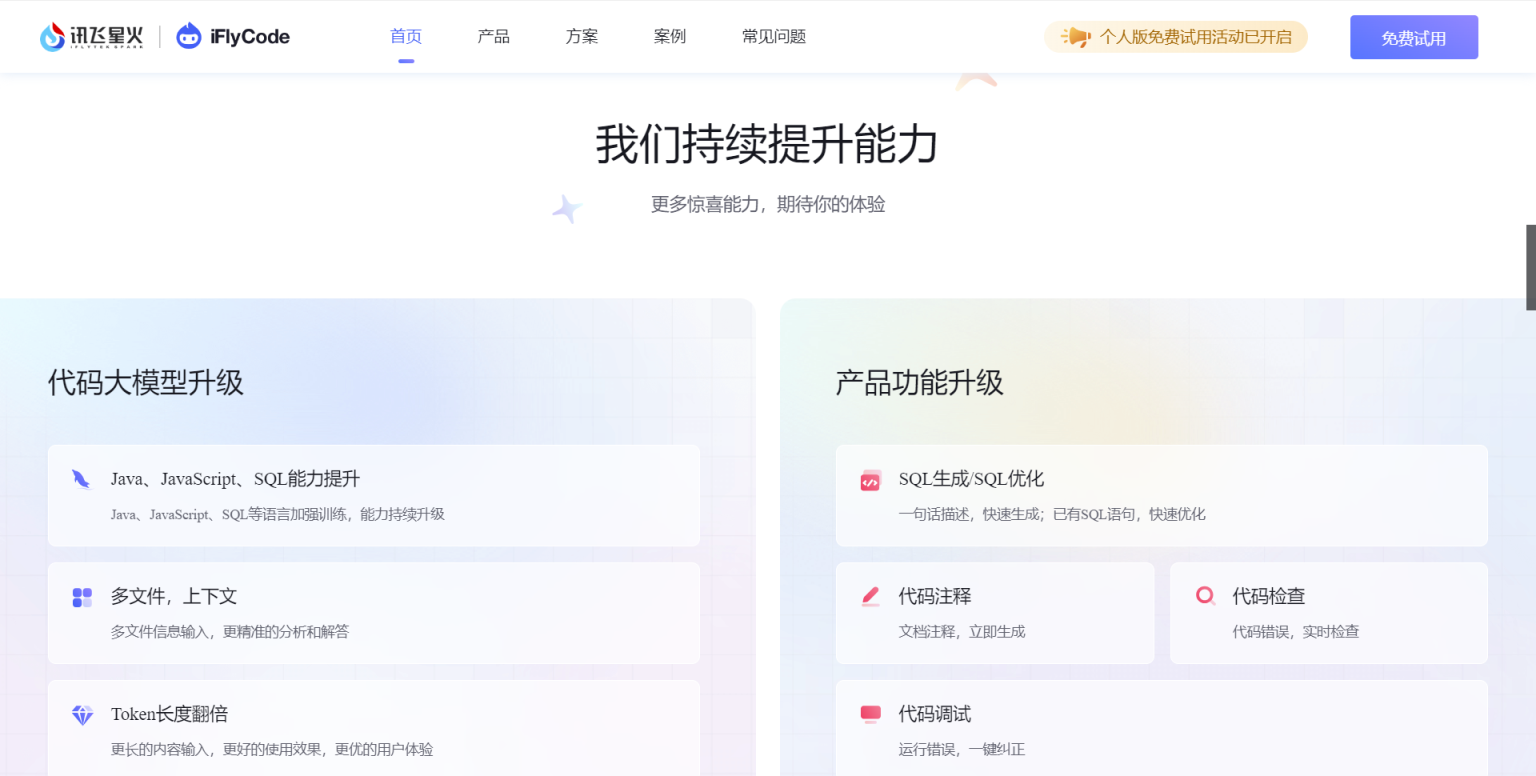Select the Token长度翻倍 card title
This screenshot has height=776, width=1536.
(x=169, y=714)
